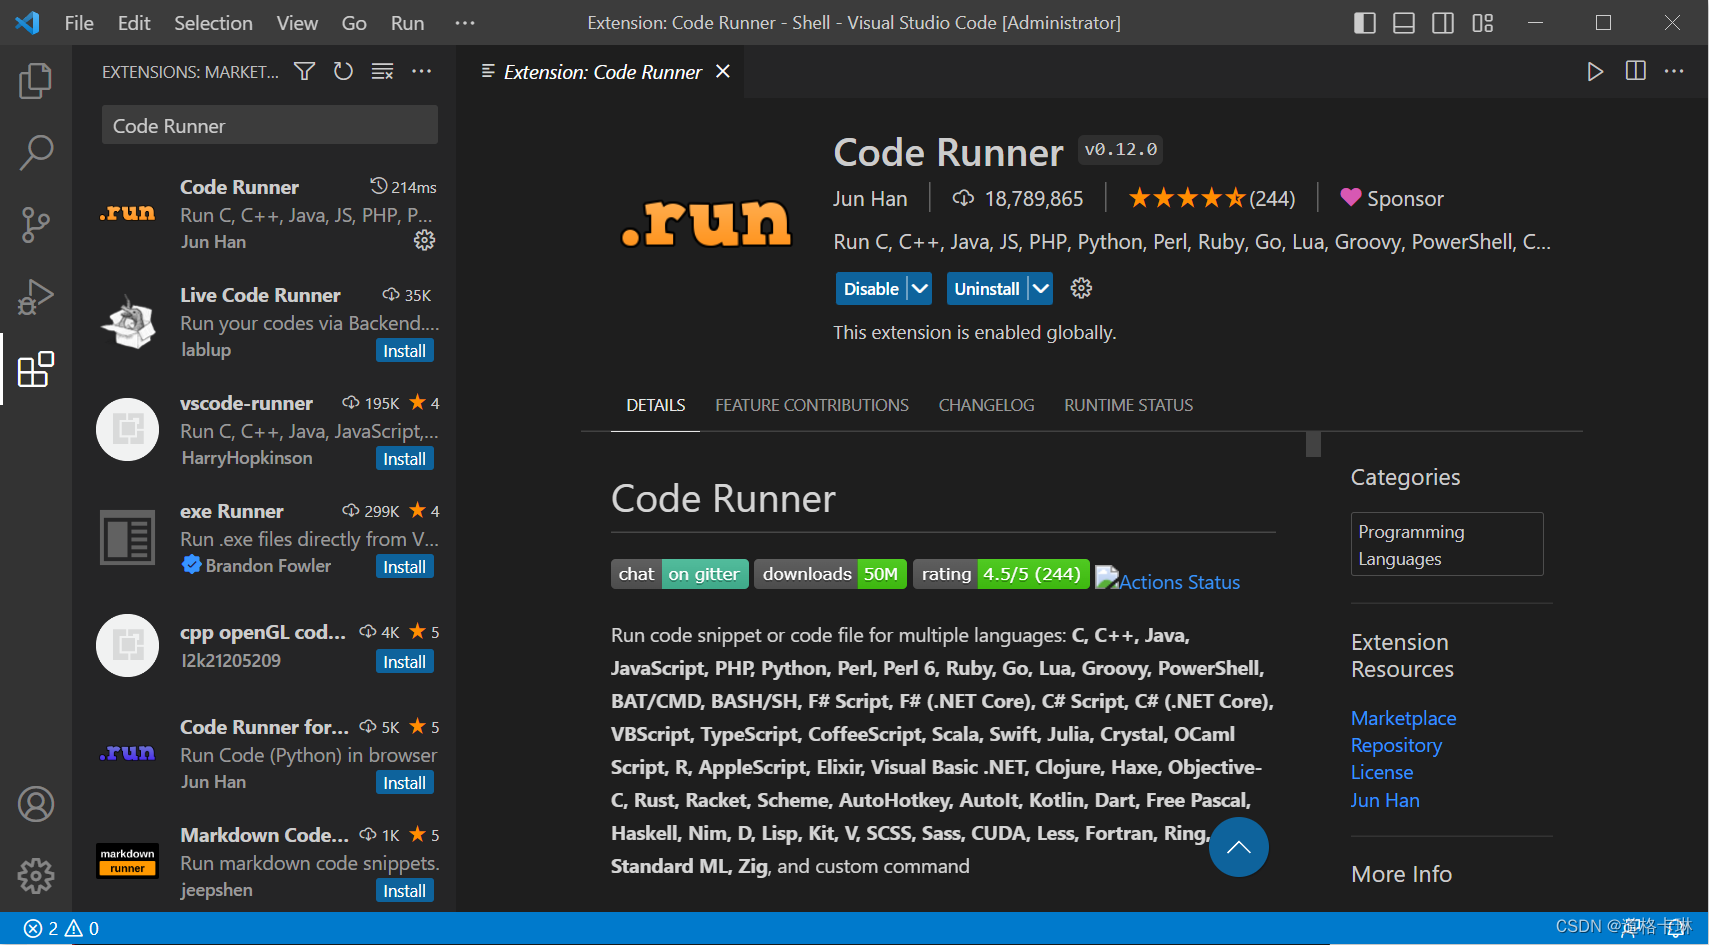Open the Repository resource link
This screenshot has height=945, width=1709.
coord(1396,745)
